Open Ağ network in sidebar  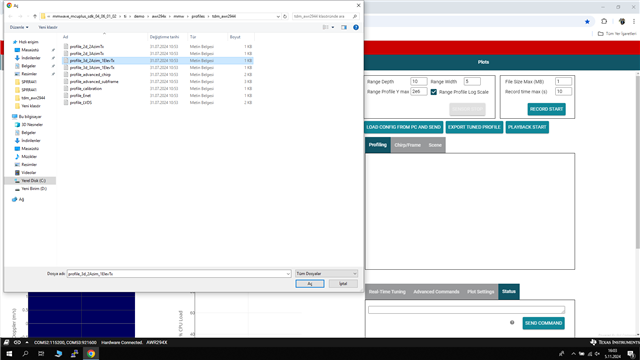[21, 200]
